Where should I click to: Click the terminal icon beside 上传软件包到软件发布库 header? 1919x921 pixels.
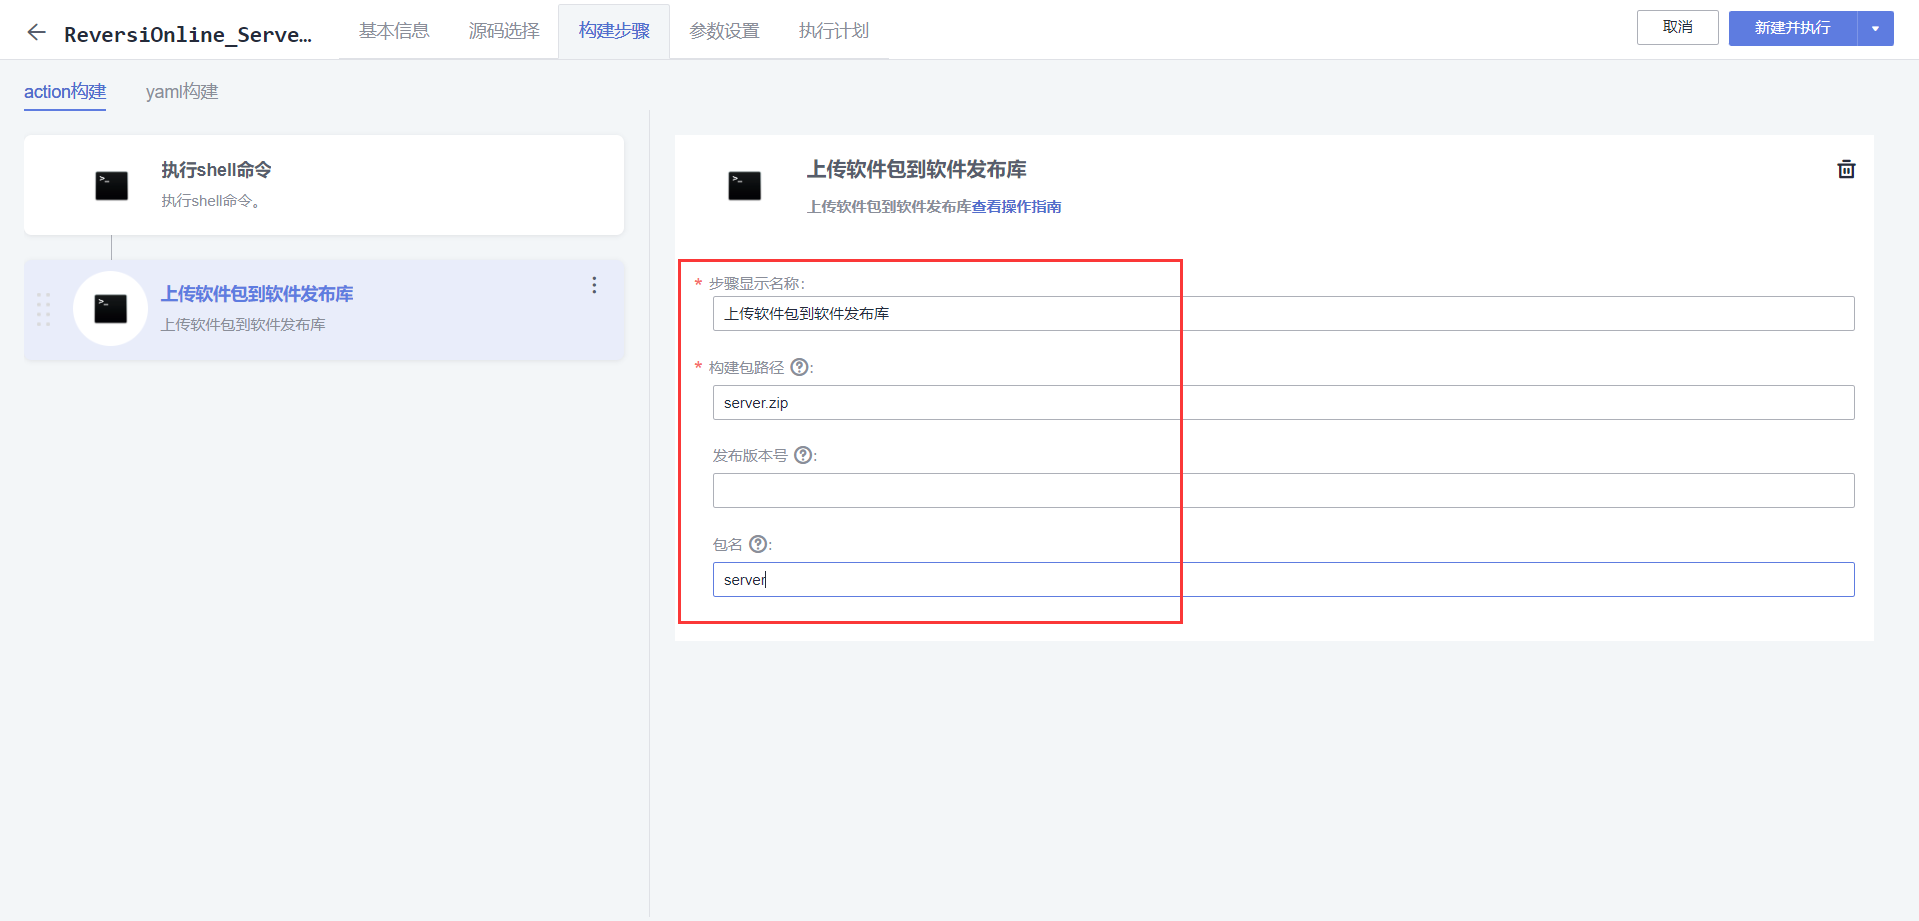point(744,185)
